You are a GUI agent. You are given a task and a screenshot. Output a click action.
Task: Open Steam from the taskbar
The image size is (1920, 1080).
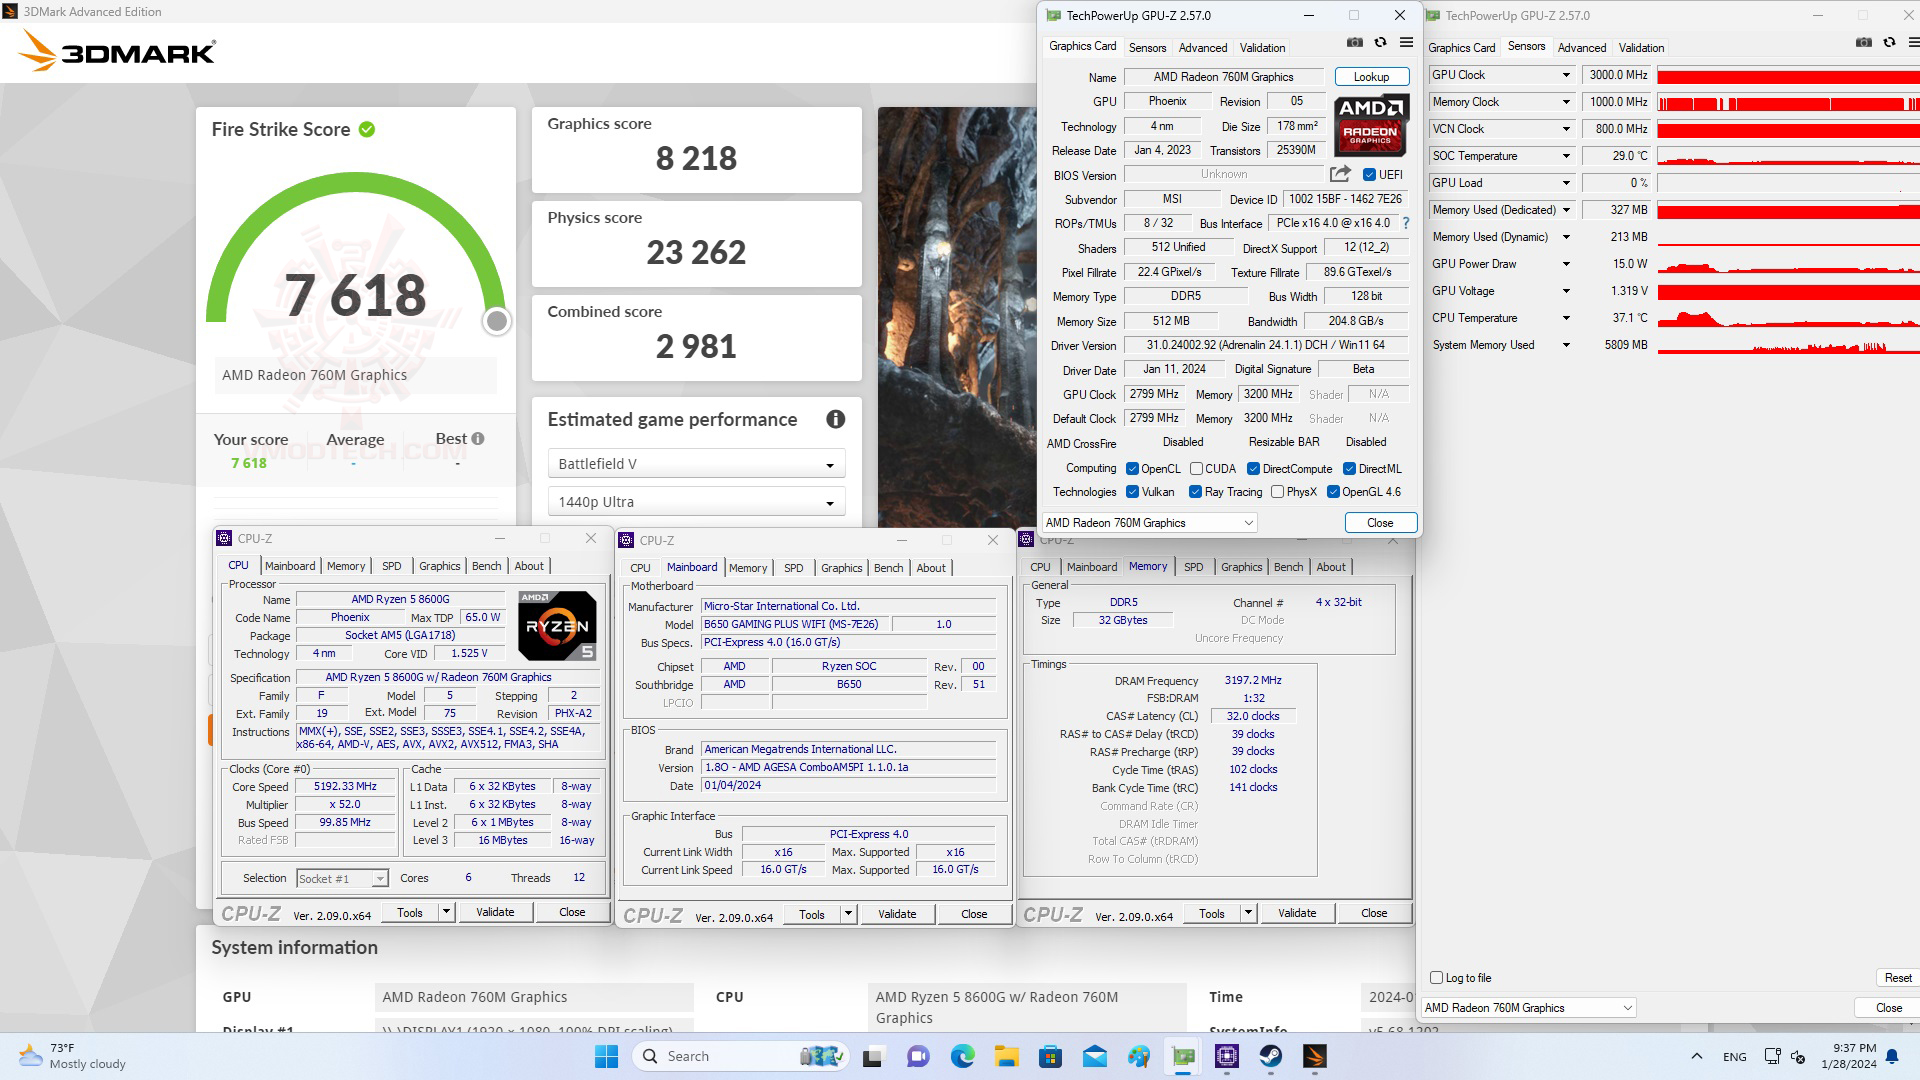point(1270,1056)
